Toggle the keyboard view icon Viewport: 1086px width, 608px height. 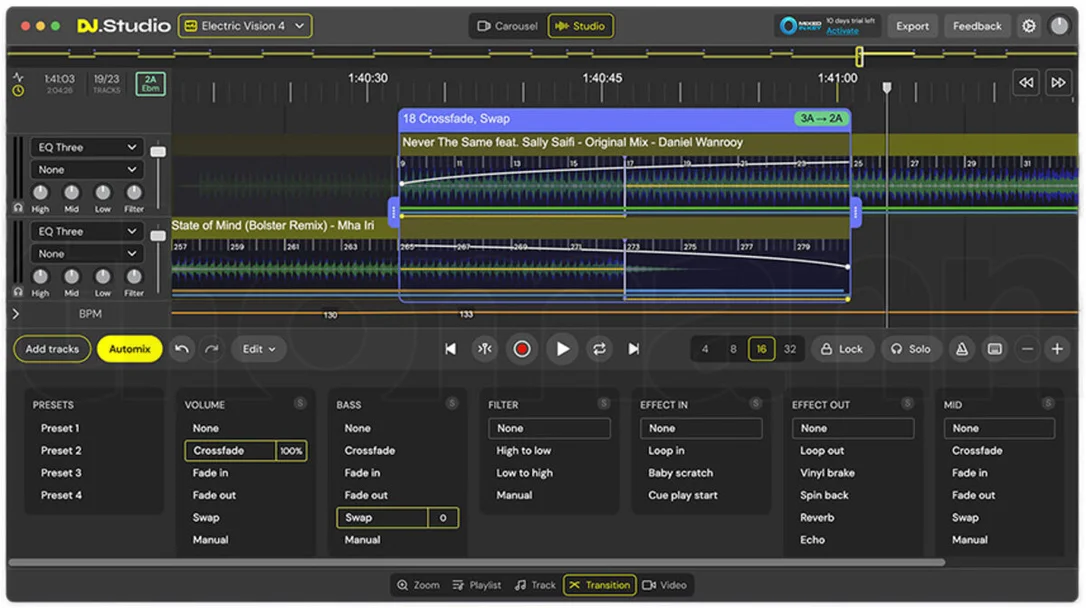(995, 349)
